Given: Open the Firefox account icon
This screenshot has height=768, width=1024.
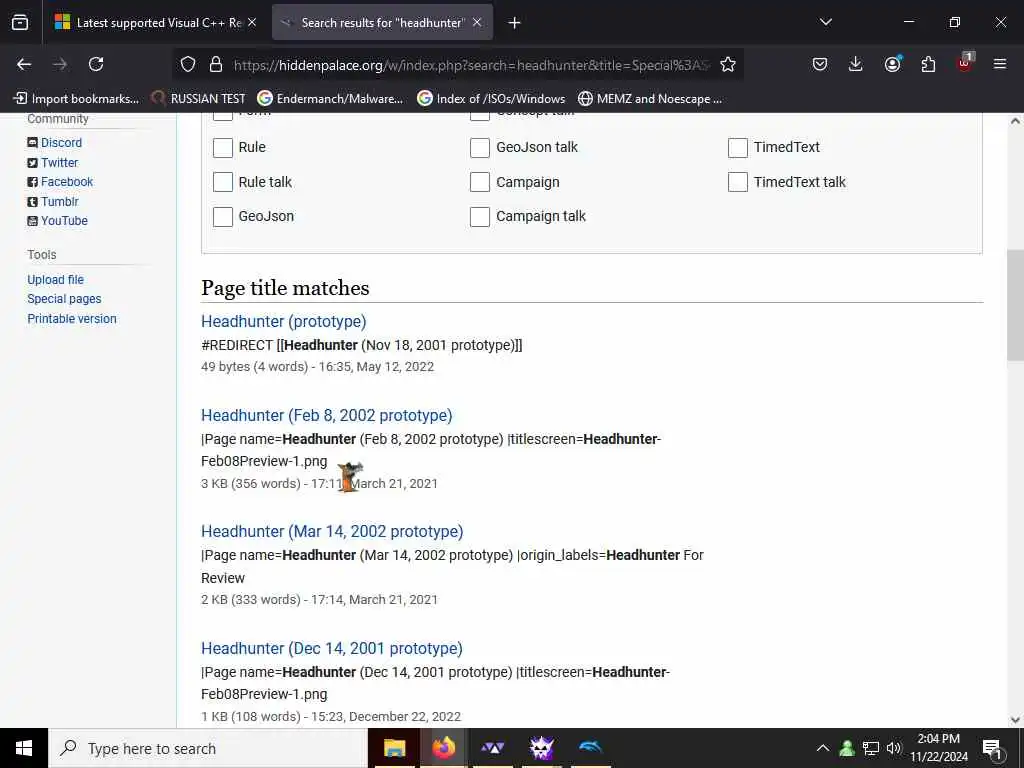Looking at the screenshot, I should click(x=892, y=64).
